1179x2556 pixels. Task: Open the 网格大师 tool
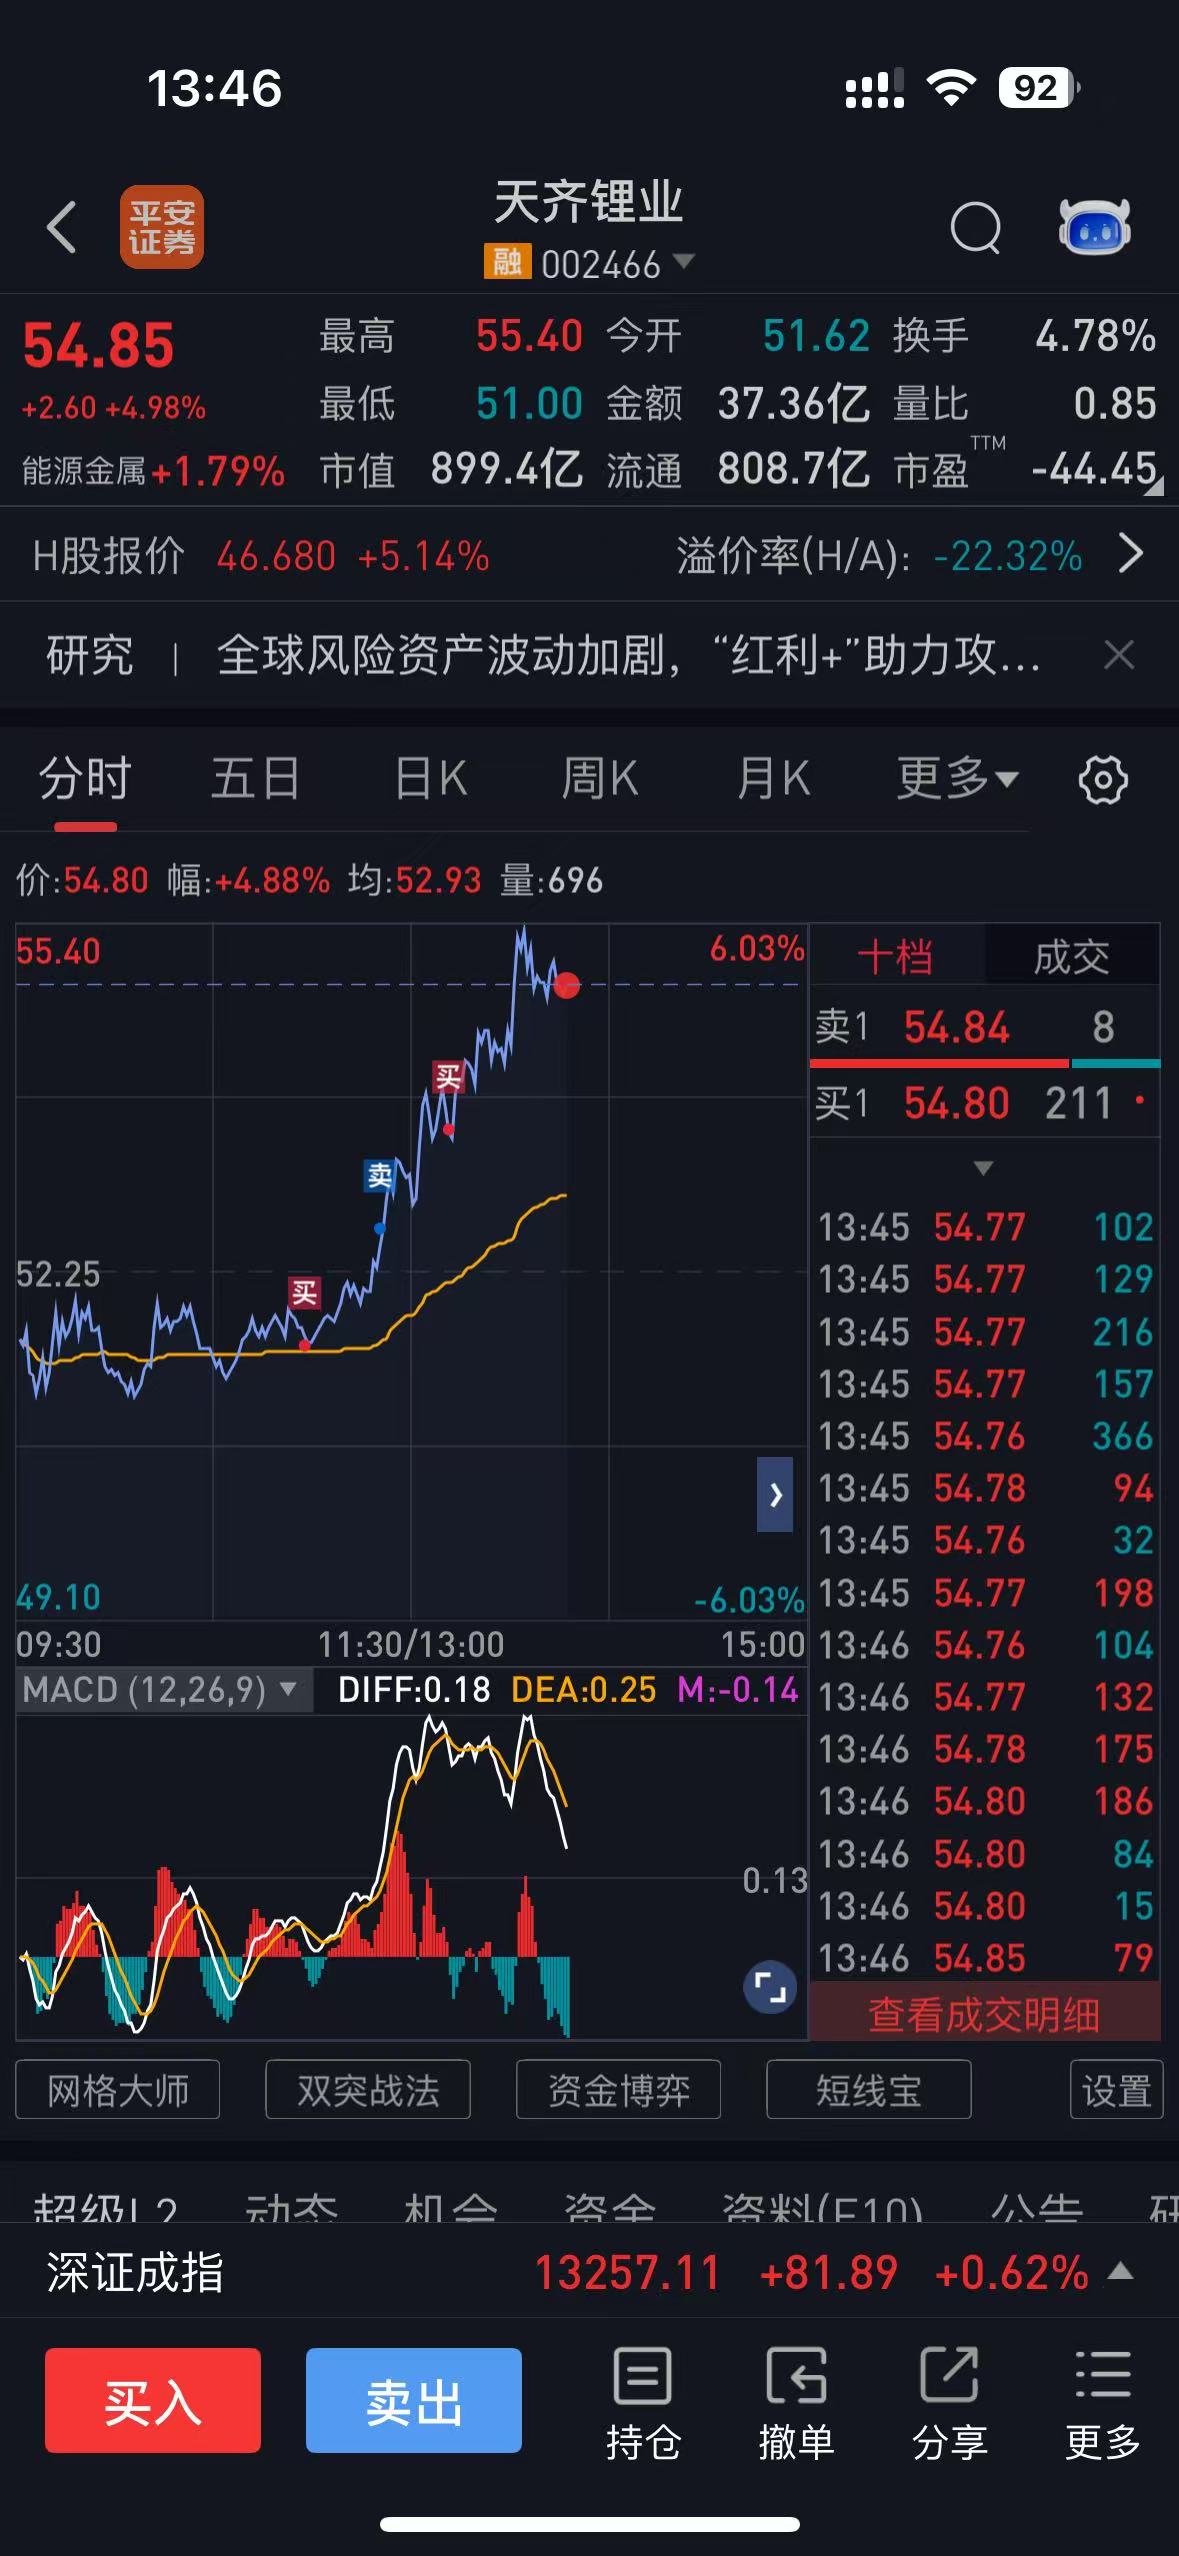(x=118, y=2090)
